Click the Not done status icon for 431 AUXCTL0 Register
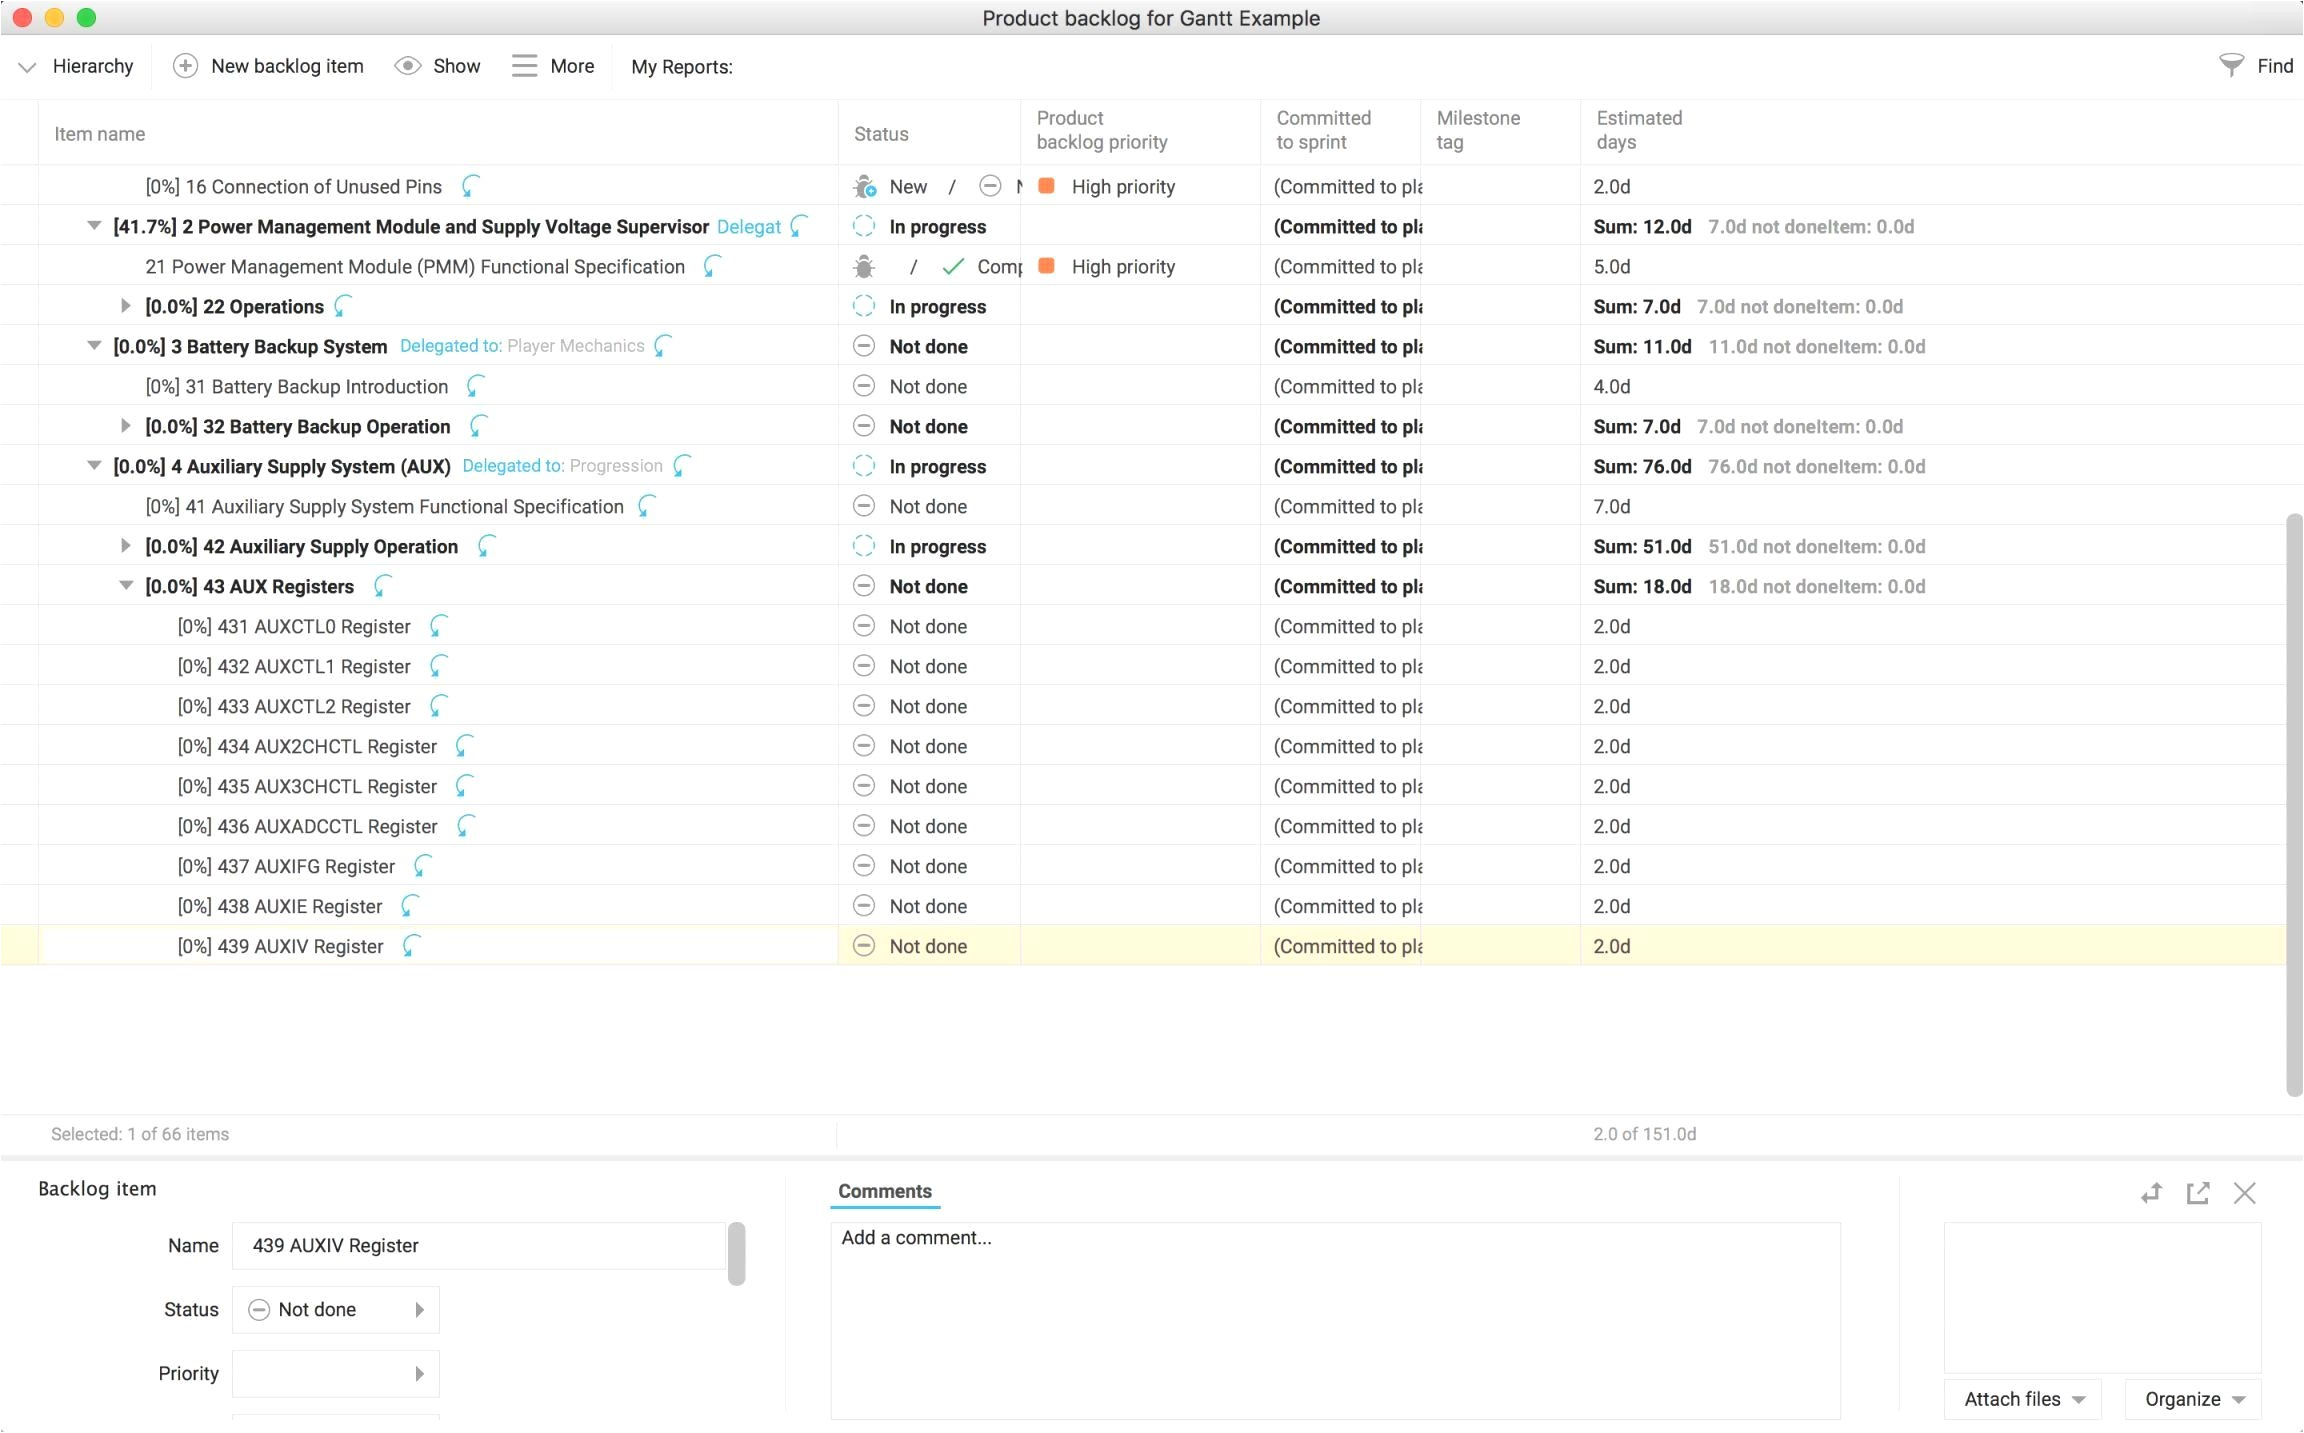 864,626
